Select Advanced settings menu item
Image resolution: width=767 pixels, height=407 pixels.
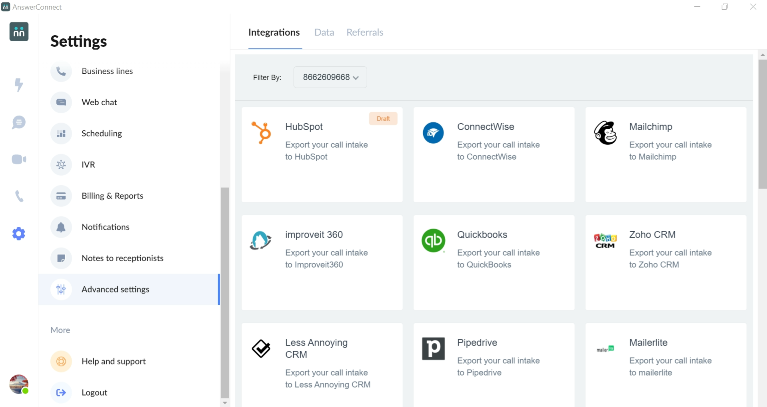[129, 290]
